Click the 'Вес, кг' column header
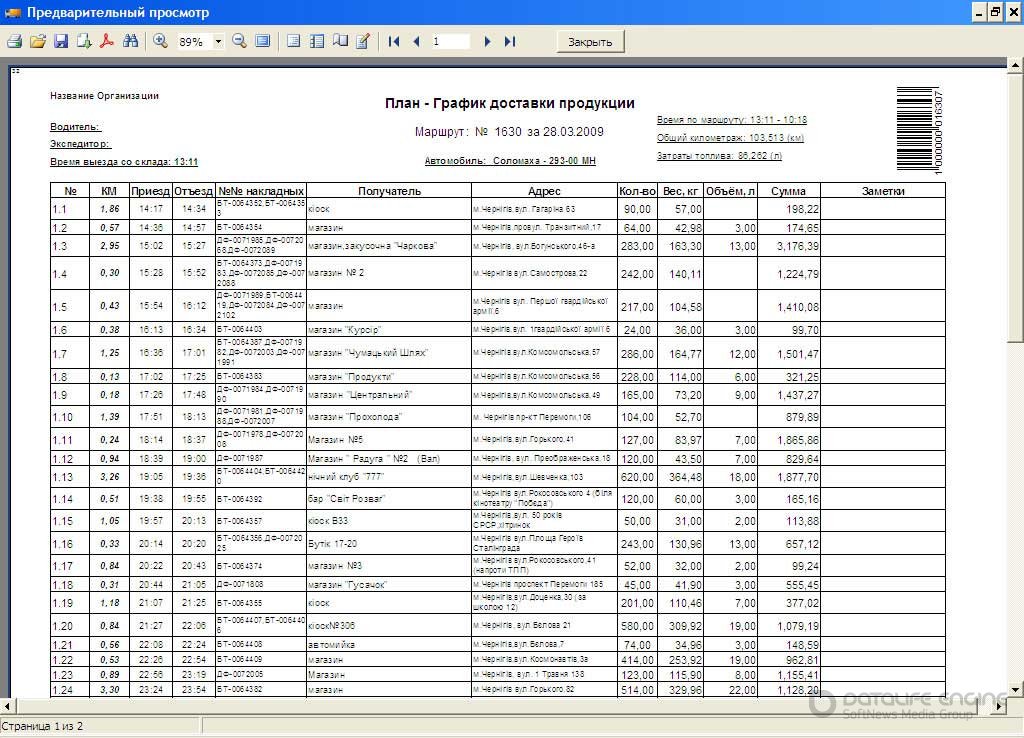This screenshot has height=738, width=1024. pyautogui.click(x=680, y=191)
